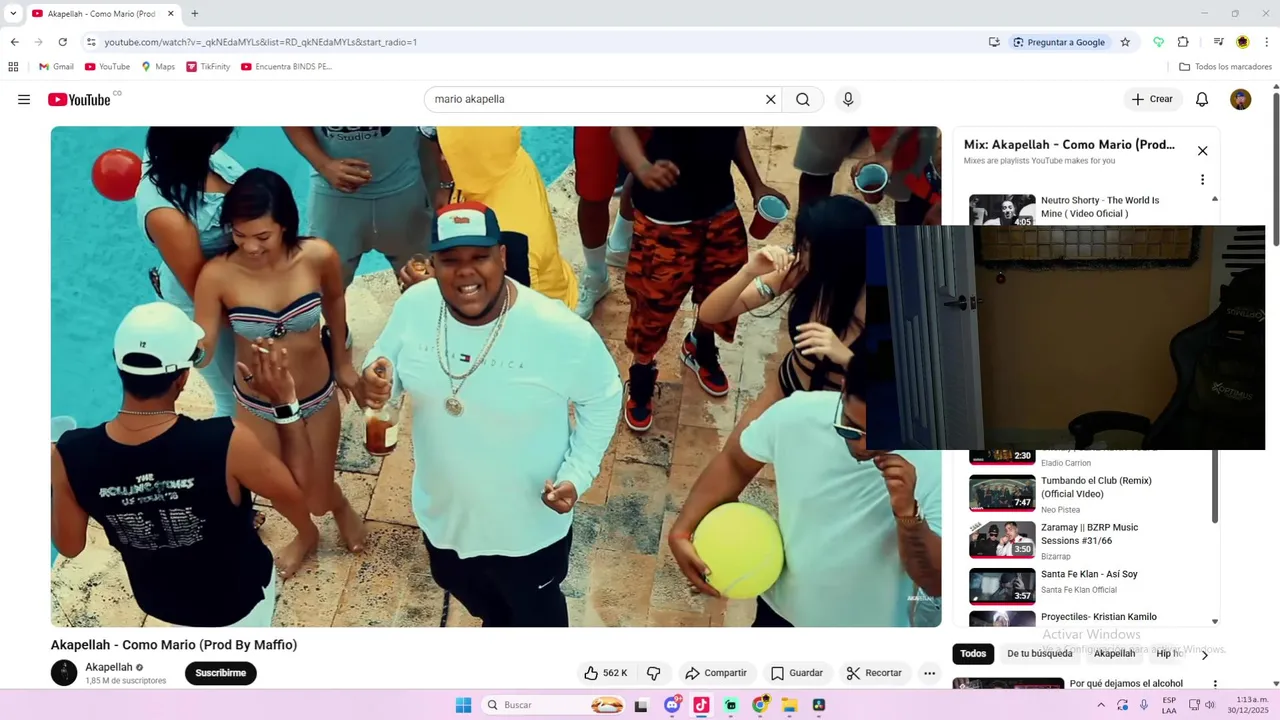Run search with the magnifier button
The height and width of the screenshot is (720, 1280).
[803, 99]
